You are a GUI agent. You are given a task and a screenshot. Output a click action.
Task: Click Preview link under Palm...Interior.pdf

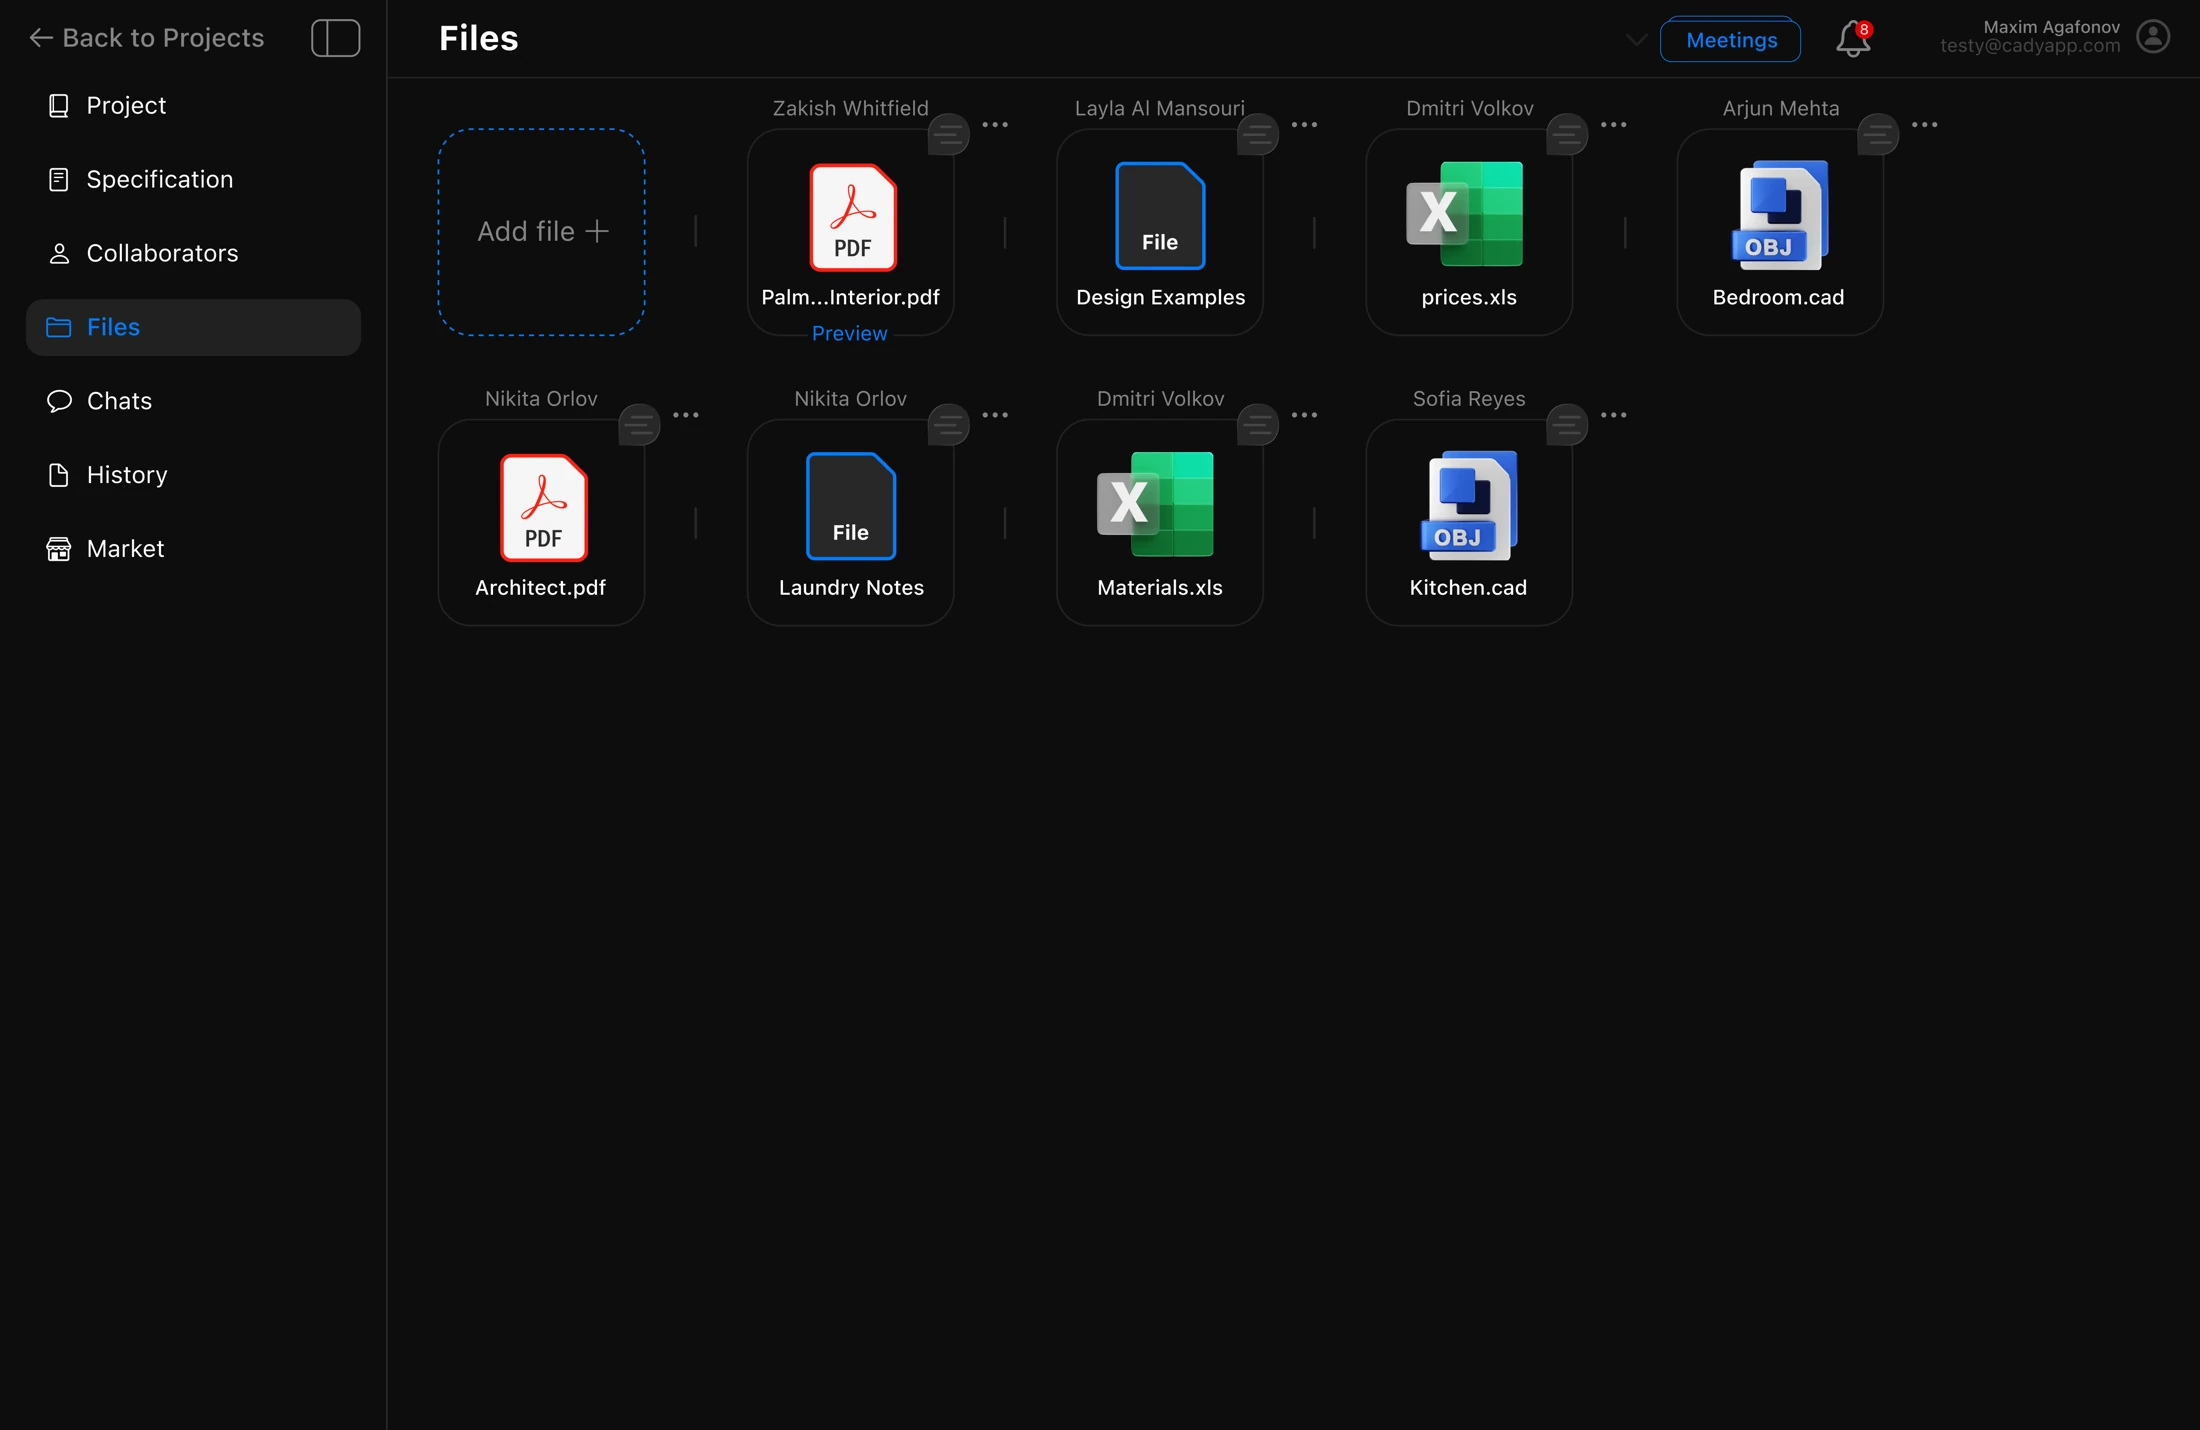[x=850, y=333]
